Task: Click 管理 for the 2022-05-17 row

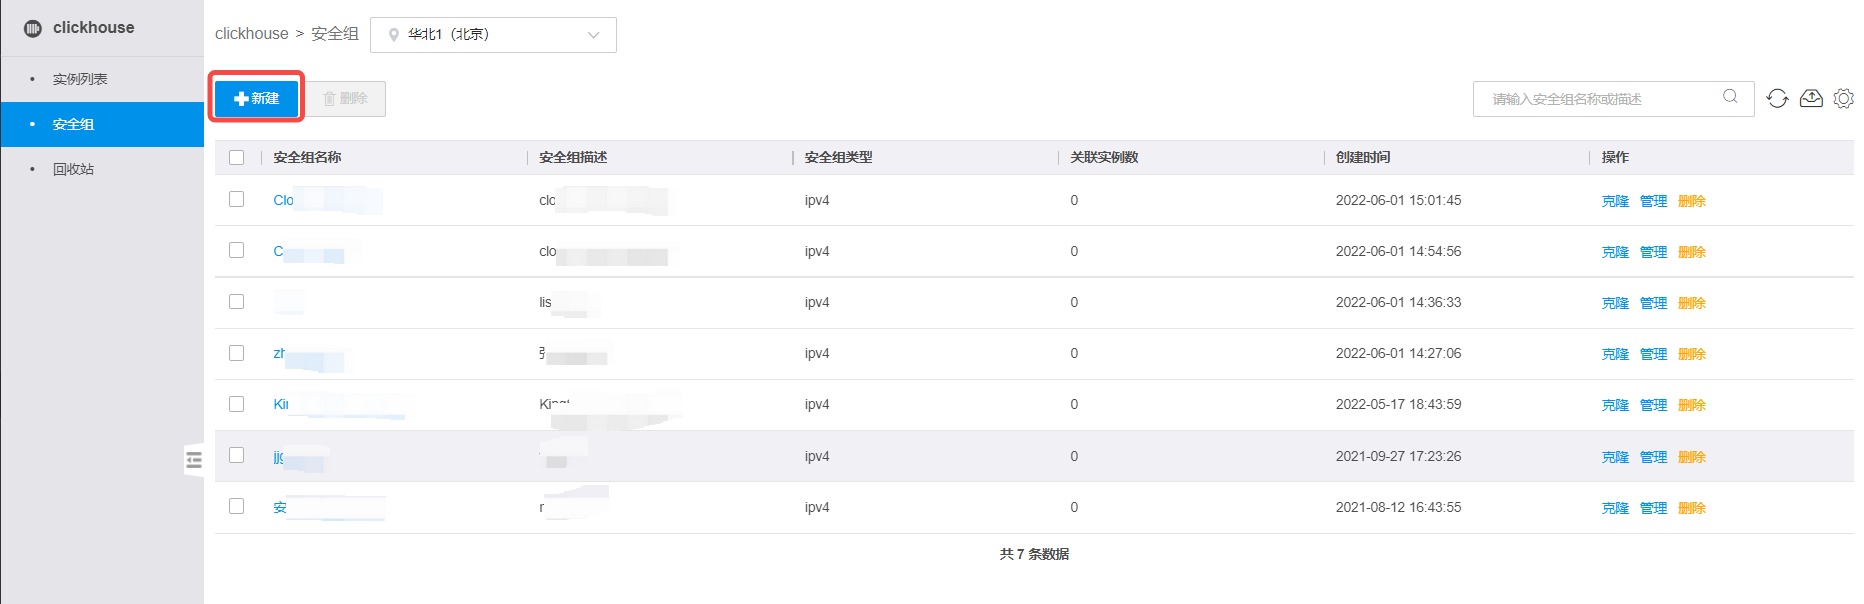Action: click(1653, 405)
